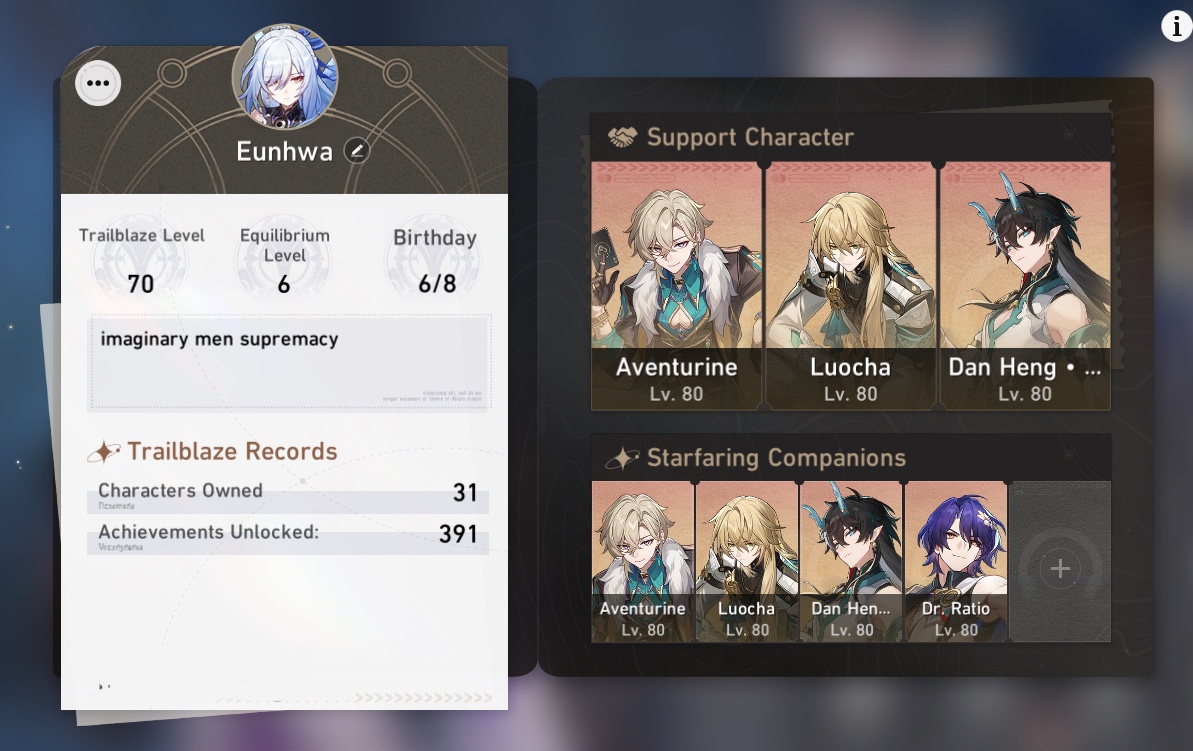Viewport: 1193px width, 751px height.
Task: Click the Trailblaze Level 70 badge
Action: [142, 262]
